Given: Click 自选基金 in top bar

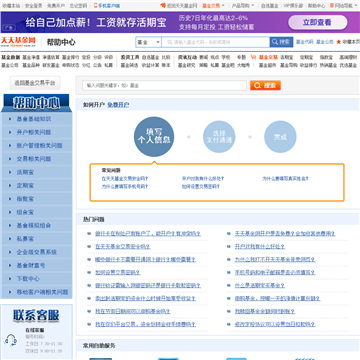Looking at the screenshot, I should (269, 6).
